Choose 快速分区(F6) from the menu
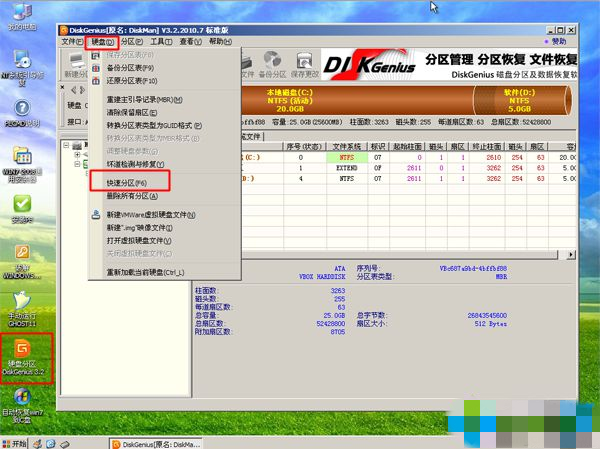 click(x=126, y=183)
